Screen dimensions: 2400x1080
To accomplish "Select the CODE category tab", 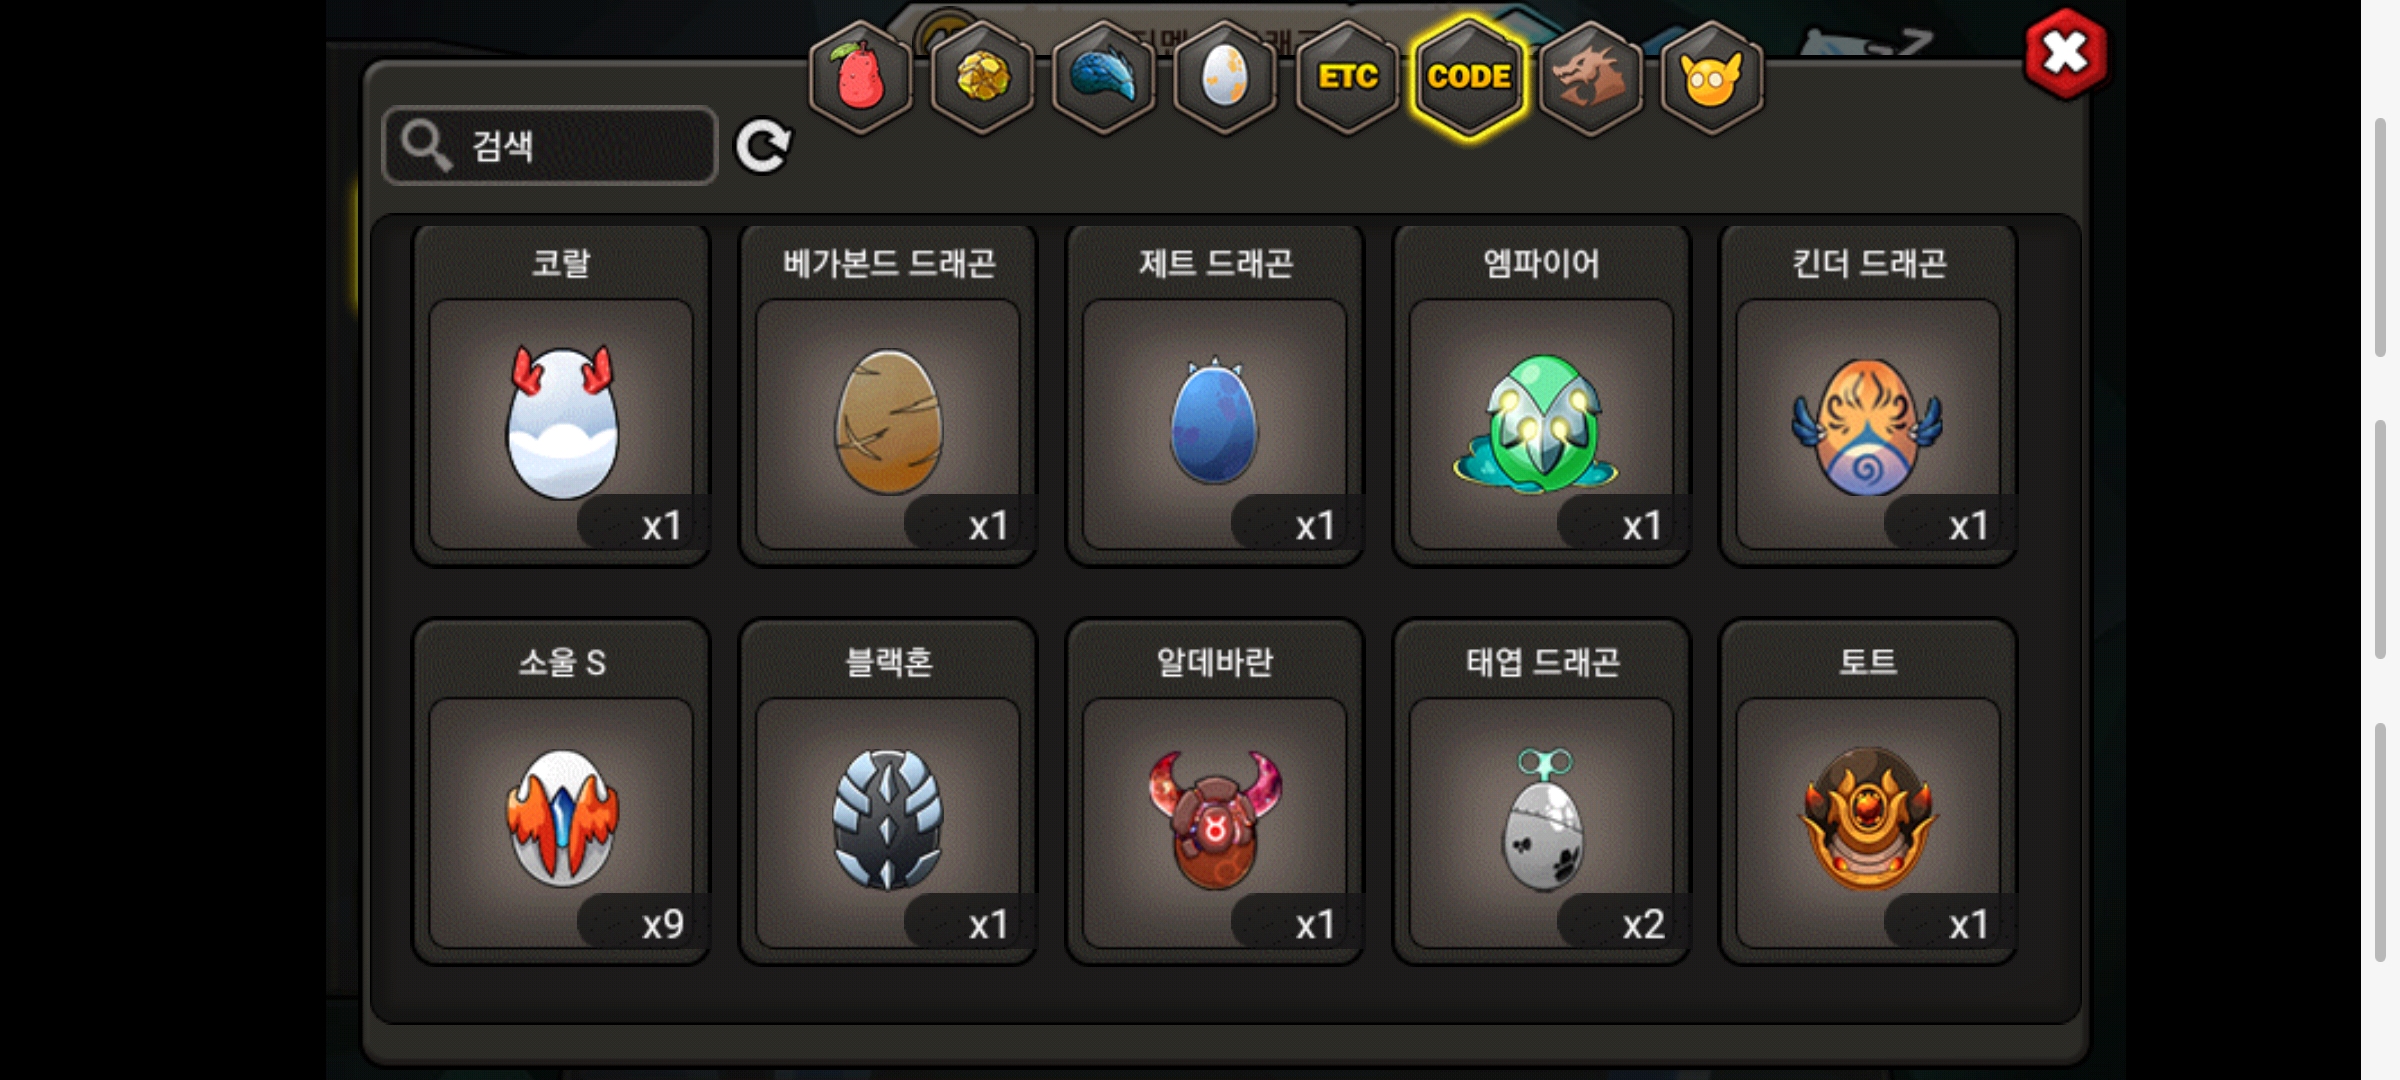I will pos(1469,78).
